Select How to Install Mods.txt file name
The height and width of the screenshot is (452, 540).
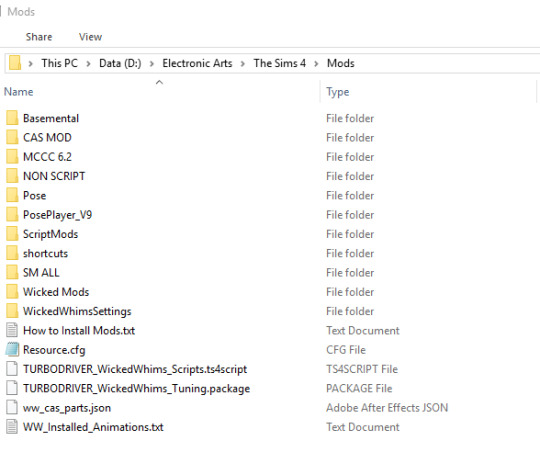pyautogui.click(x=79, y=331)
